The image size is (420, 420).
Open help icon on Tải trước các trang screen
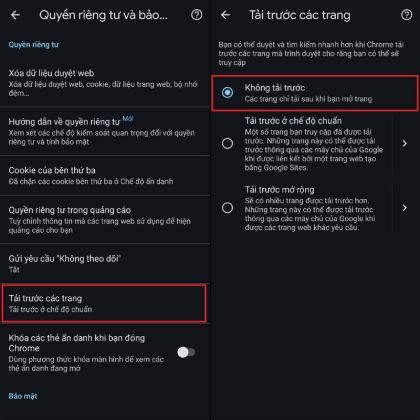(x=406, y=15)
